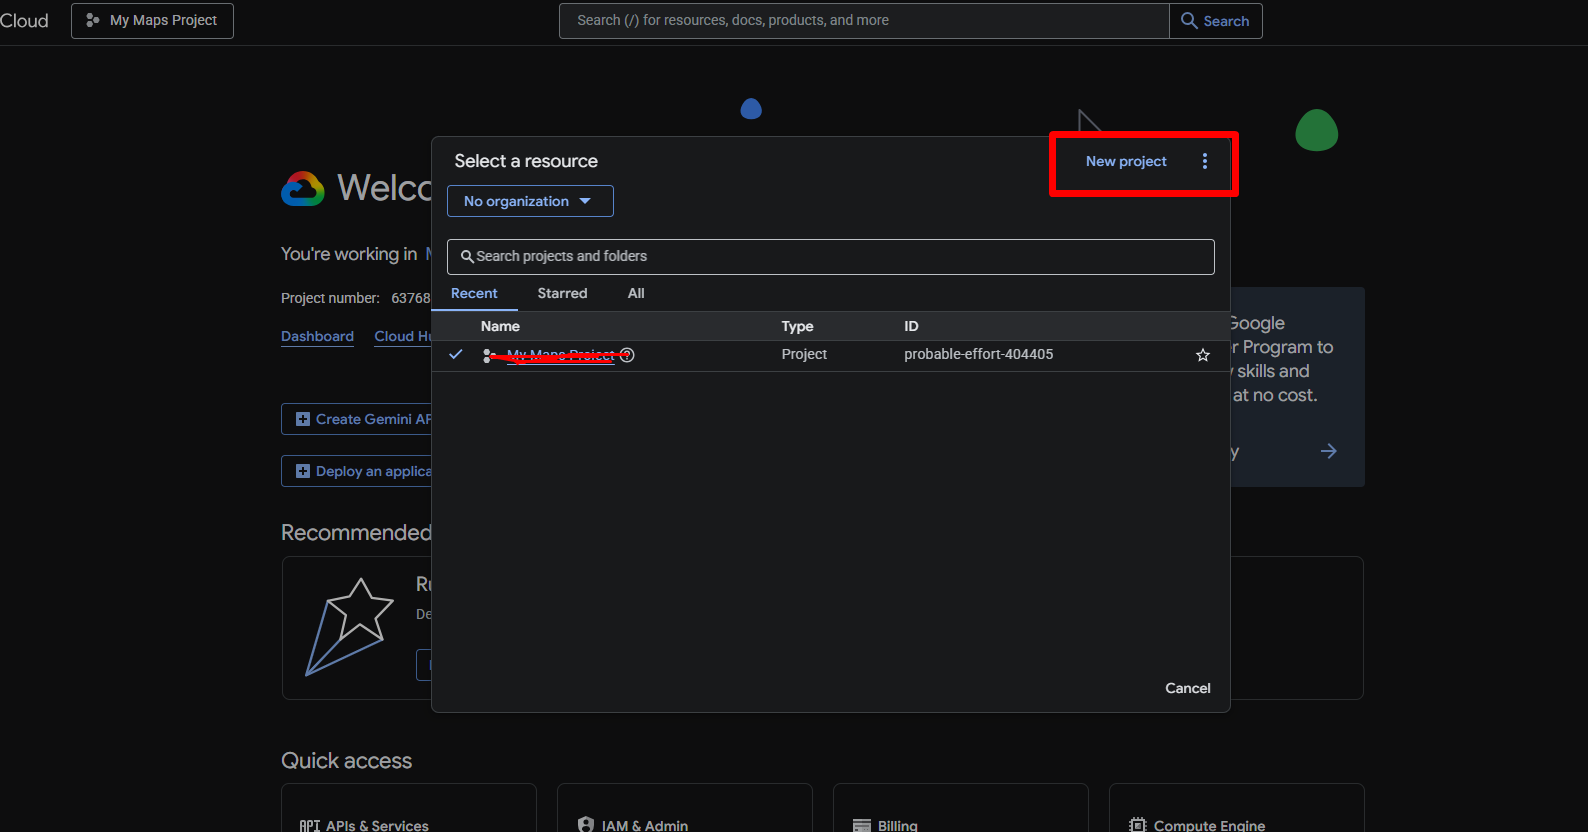Viewport: 1588px width, 832px height.
Task: Open IAM & Admin quick access card
Action: pyautogui.click(x=684, y=808)
